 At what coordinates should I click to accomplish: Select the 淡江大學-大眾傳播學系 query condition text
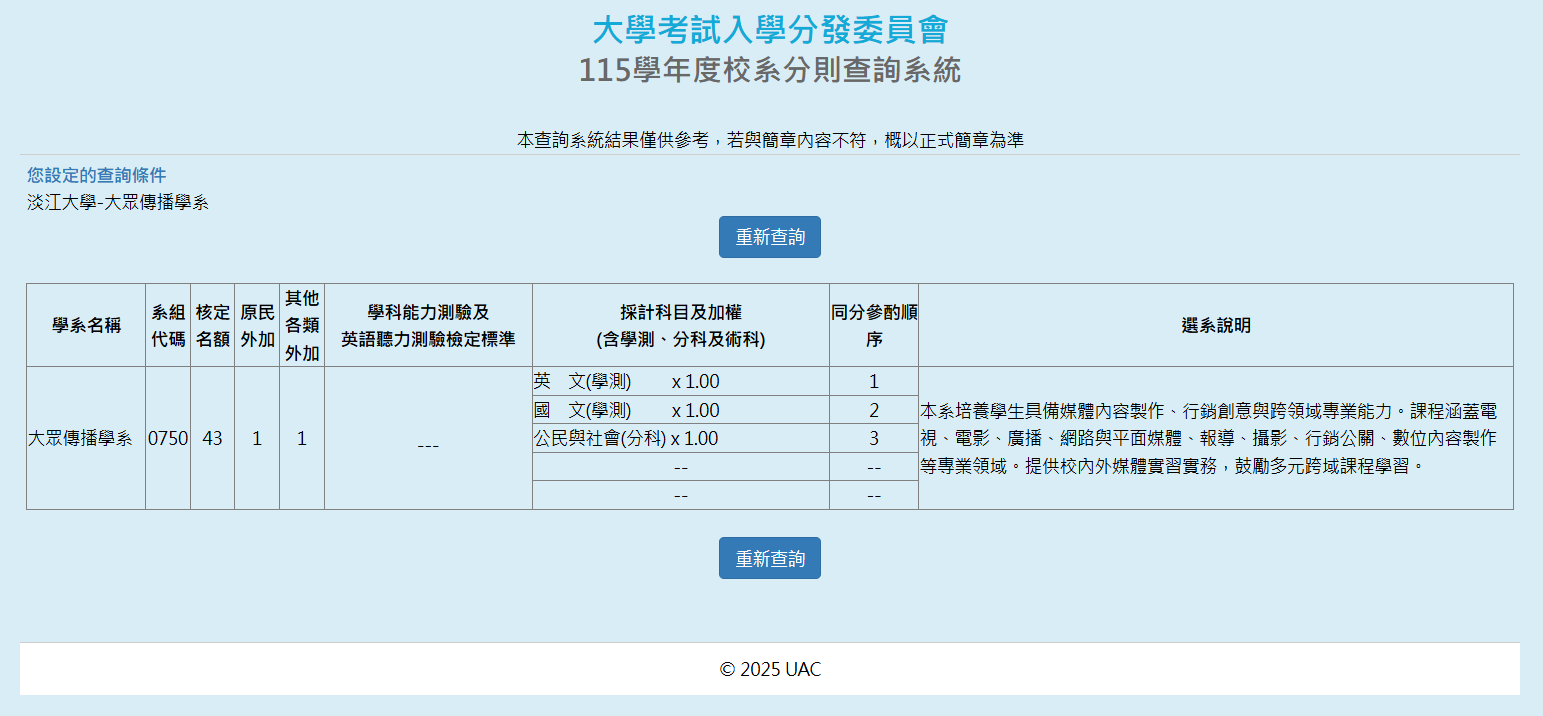coord(118,203)
